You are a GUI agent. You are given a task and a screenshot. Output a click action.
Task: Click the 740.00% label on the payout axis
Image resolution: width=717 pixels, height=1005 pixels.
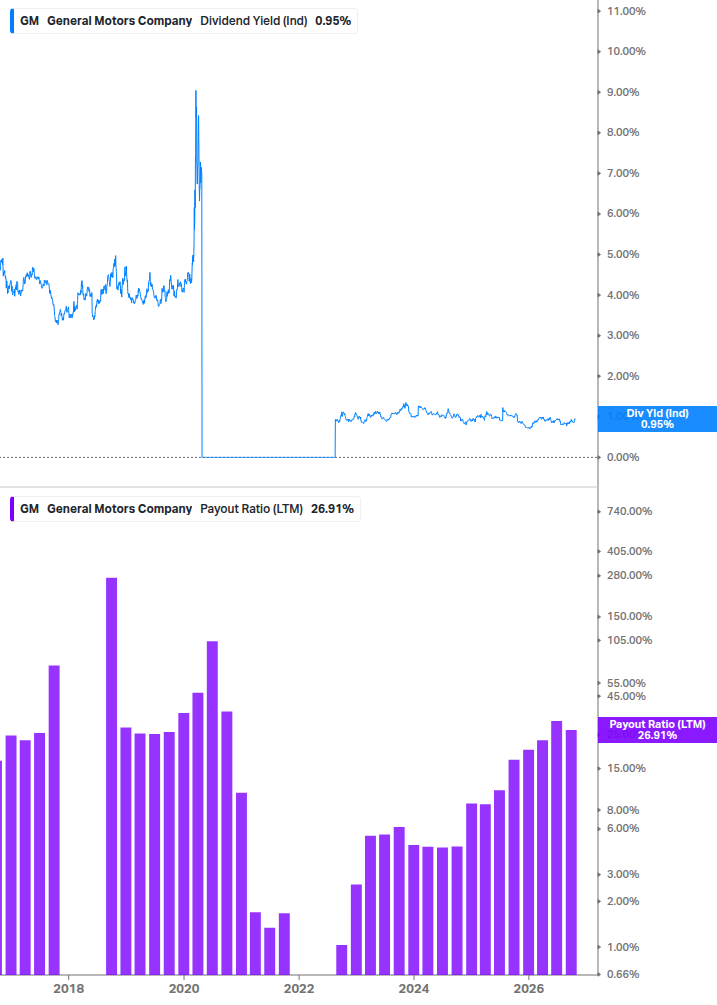[x=629, y=511]
